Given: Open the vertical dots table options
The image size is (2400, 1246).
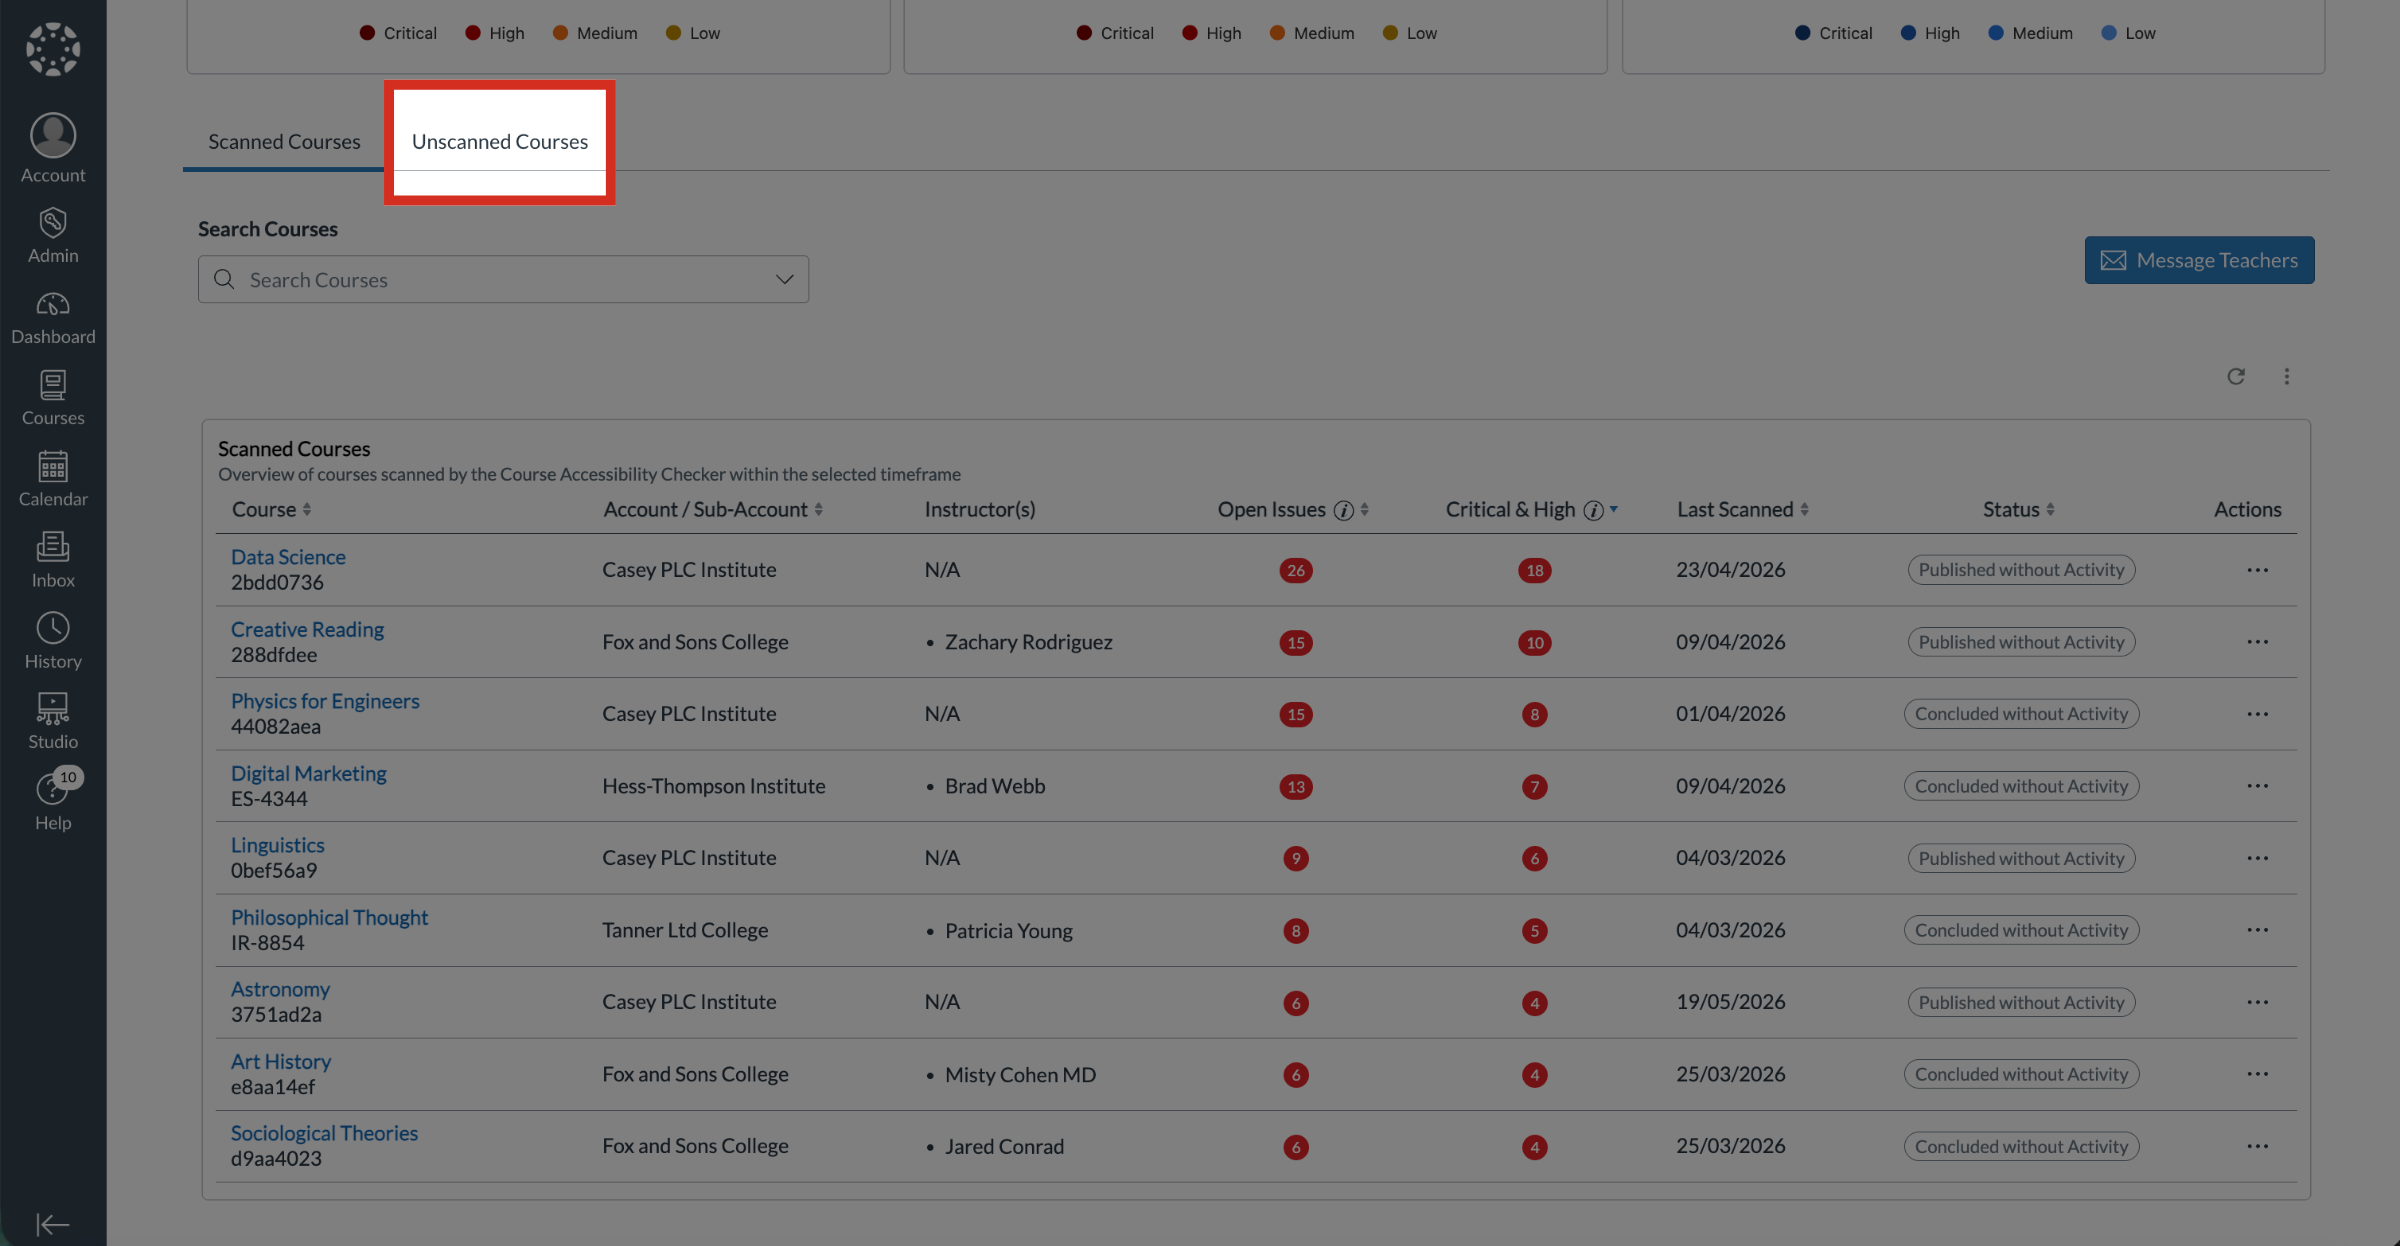Looking at the screenshot, I should pyautogui.click(x=2287, y=376).
